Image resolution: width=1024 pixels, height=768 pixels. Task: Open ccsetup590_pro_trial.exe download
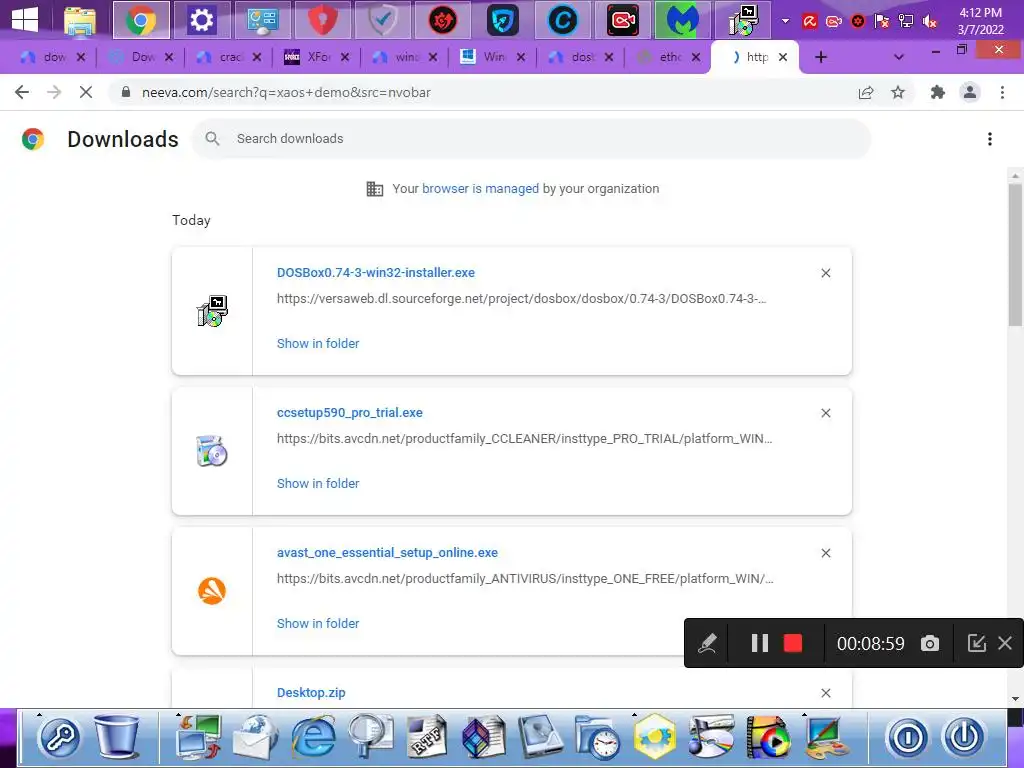(x=349, y=413)
